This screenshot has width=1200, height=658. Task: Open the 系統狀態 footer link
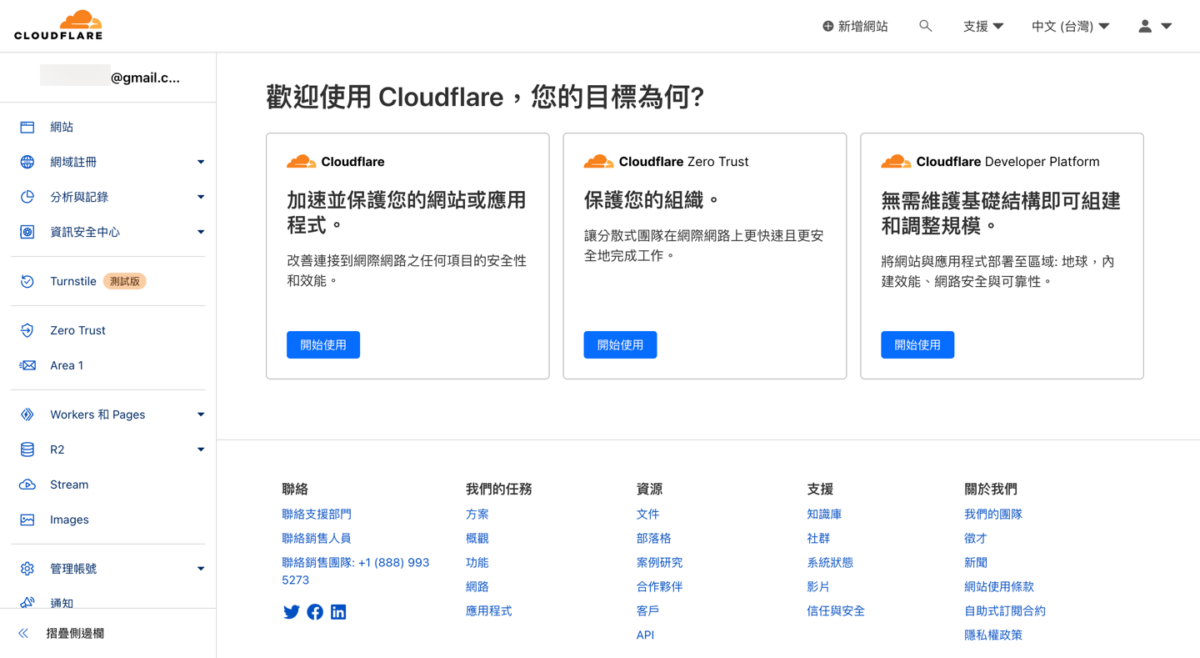pos(830,563)
